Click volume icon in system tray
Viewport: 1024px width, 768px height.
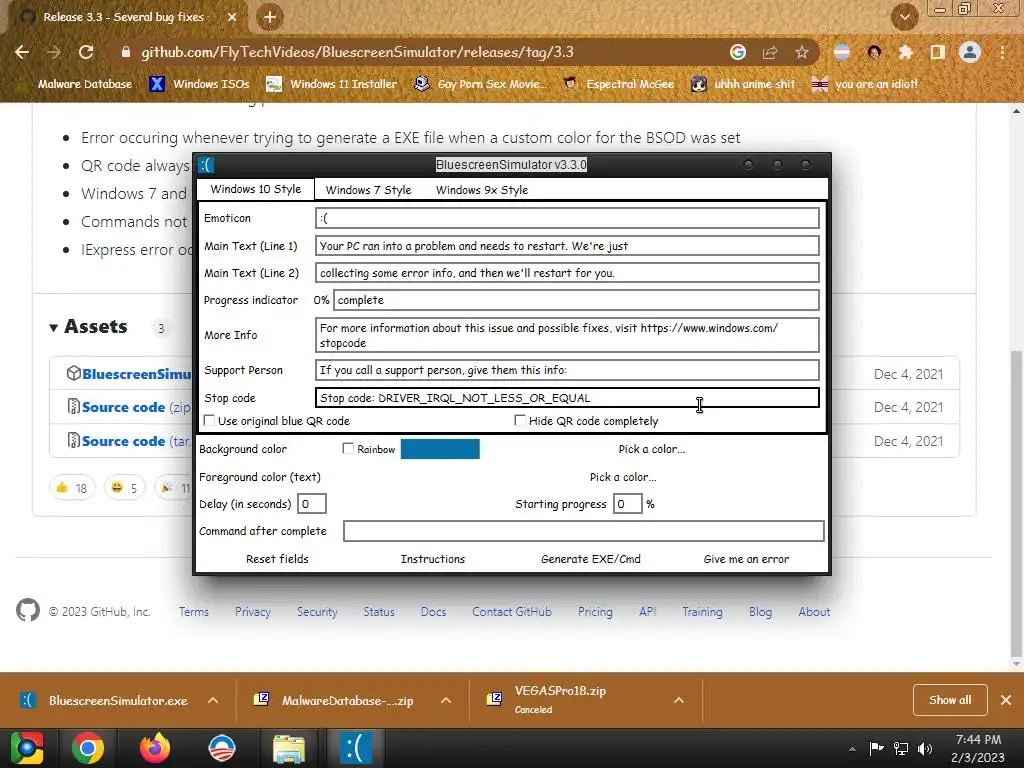(925, 748)
